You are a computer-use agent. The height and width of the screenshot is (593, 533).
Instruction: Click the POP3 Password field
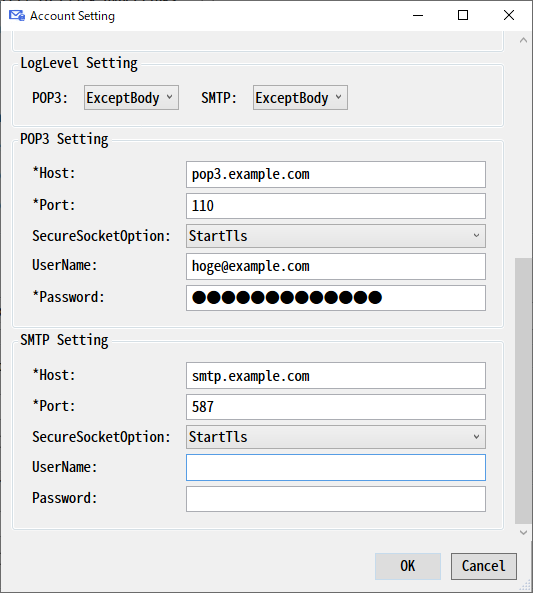(336, 298)
